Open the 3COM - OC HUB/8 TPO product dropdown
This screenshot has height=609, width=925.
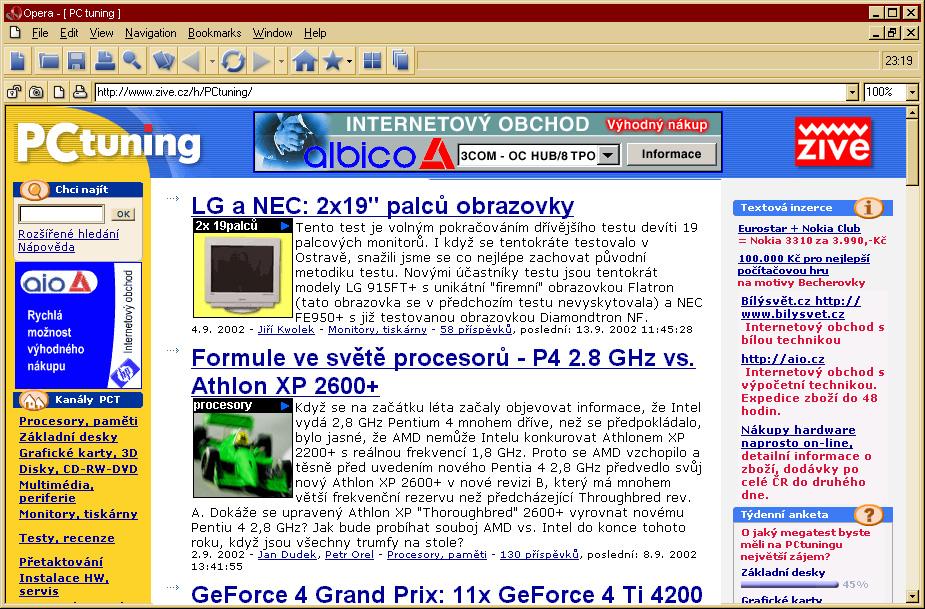point(608,155)
